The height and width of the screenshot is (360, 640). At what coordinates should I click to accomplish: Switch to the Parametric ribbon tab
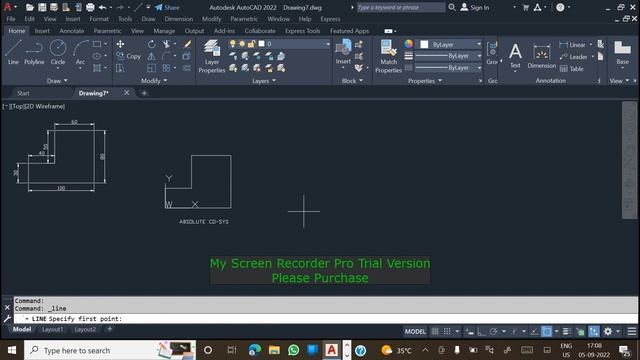[107, 31]
